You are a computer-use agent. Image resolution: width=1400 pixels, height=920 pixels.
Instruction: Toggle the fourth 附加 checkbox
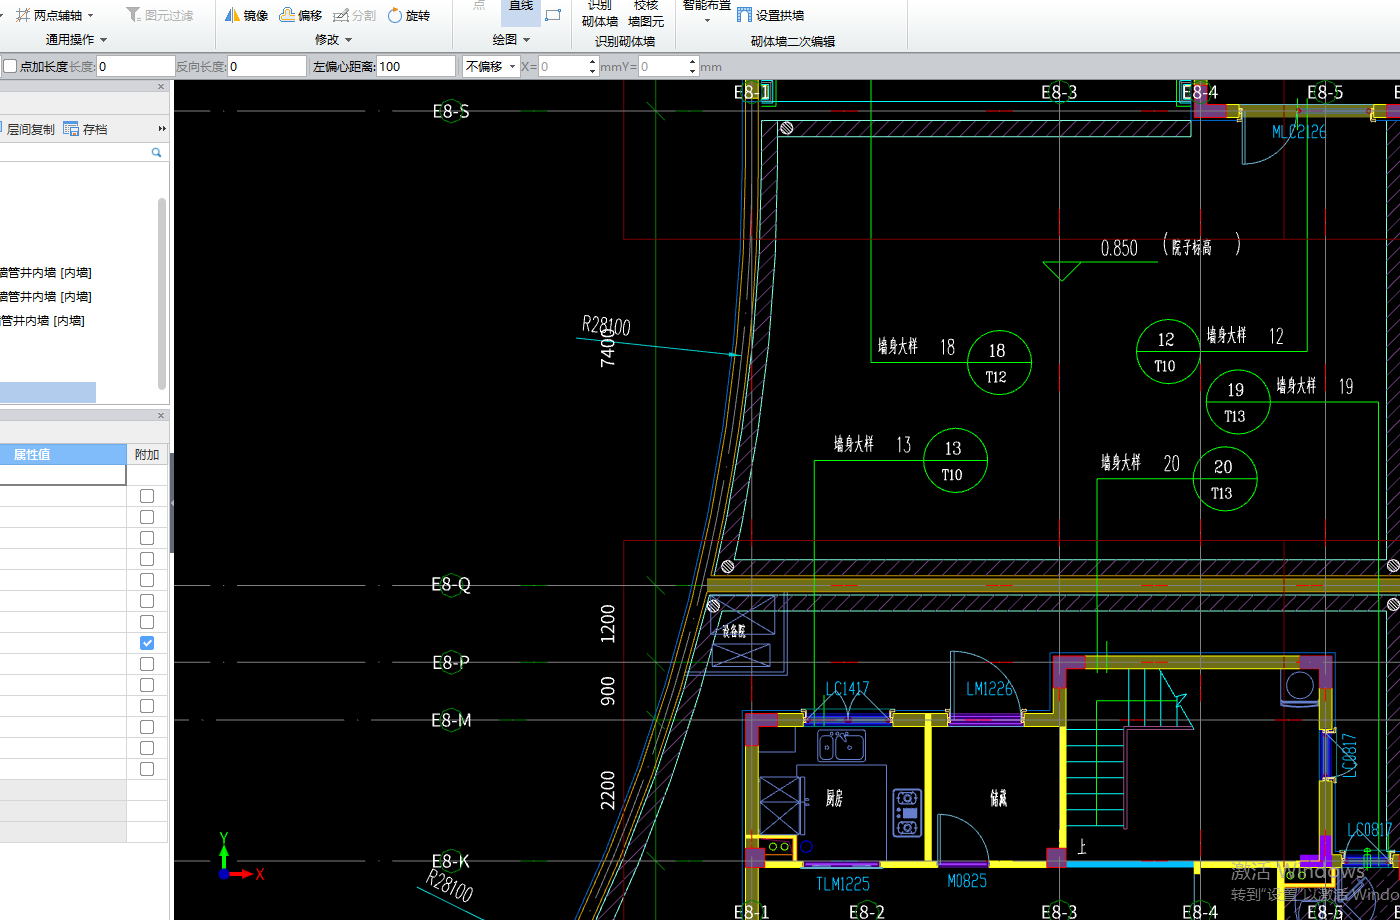[147, 559]
